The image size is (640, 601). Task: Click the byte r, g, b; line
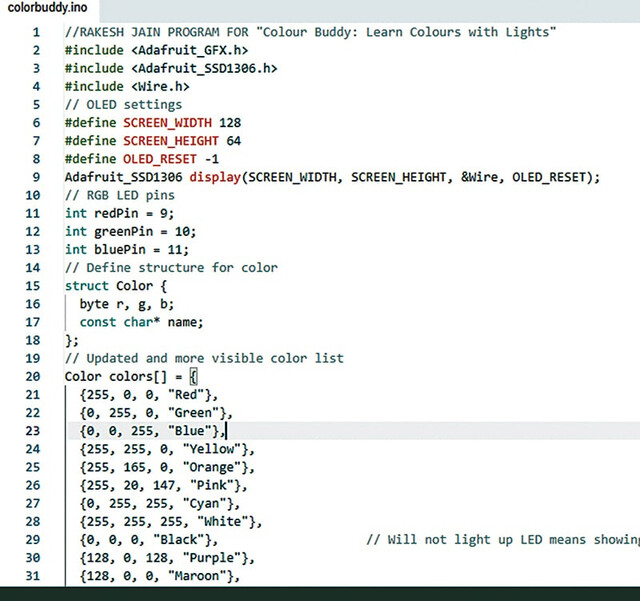click(127, 304)
